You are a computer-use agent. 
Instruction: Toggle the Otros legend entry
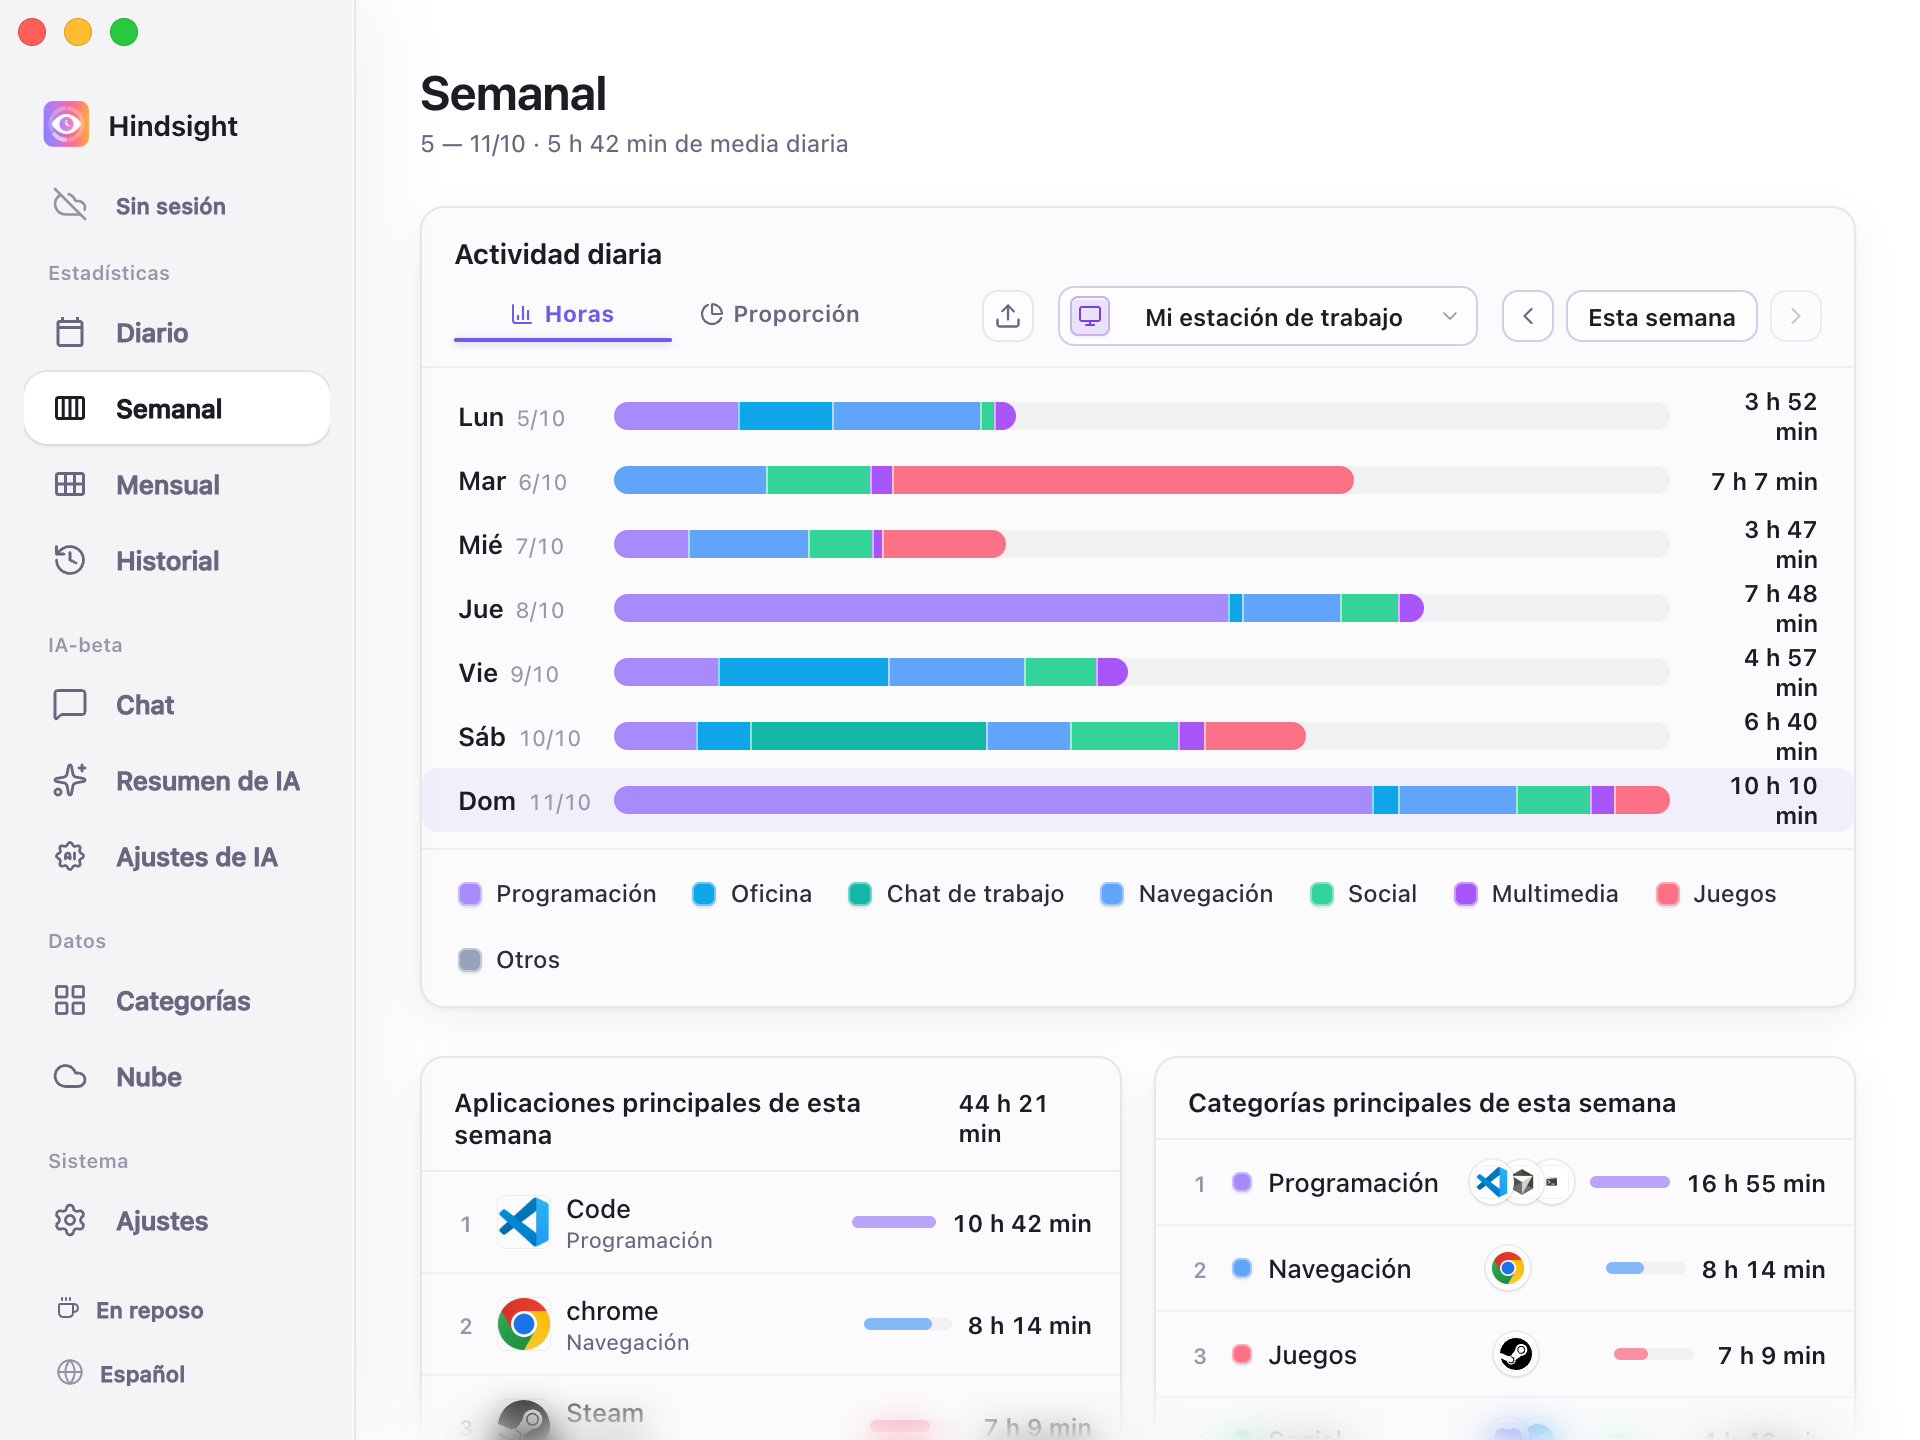[x=509, y=959]
